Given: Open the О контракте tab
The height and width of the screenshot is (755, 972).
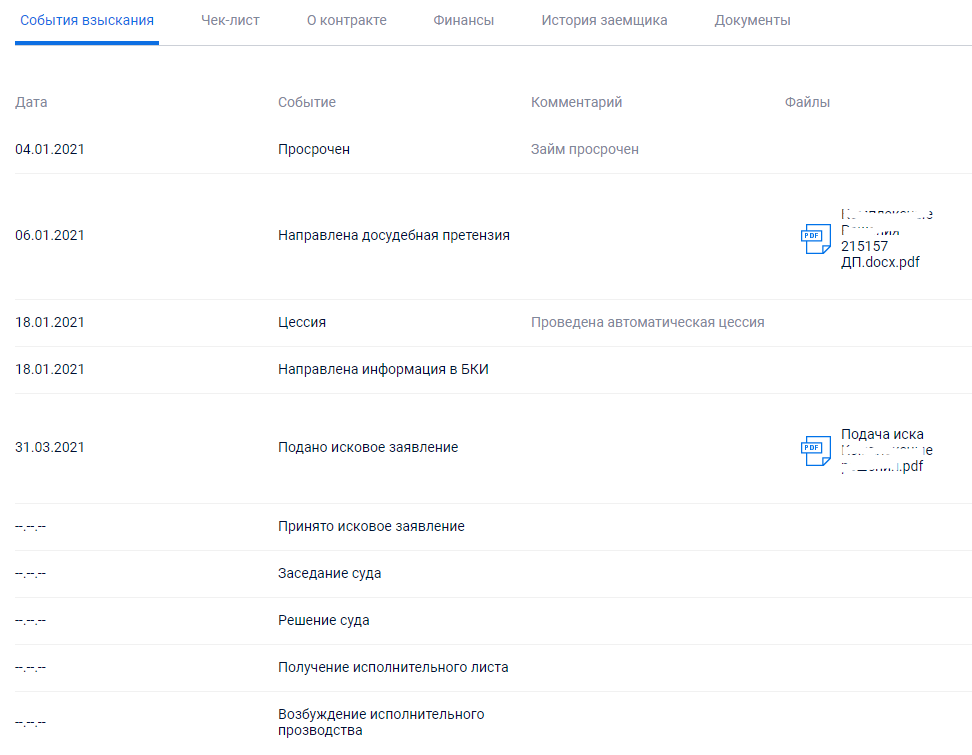Looking at the screenshot, I should tap(346, 20).
